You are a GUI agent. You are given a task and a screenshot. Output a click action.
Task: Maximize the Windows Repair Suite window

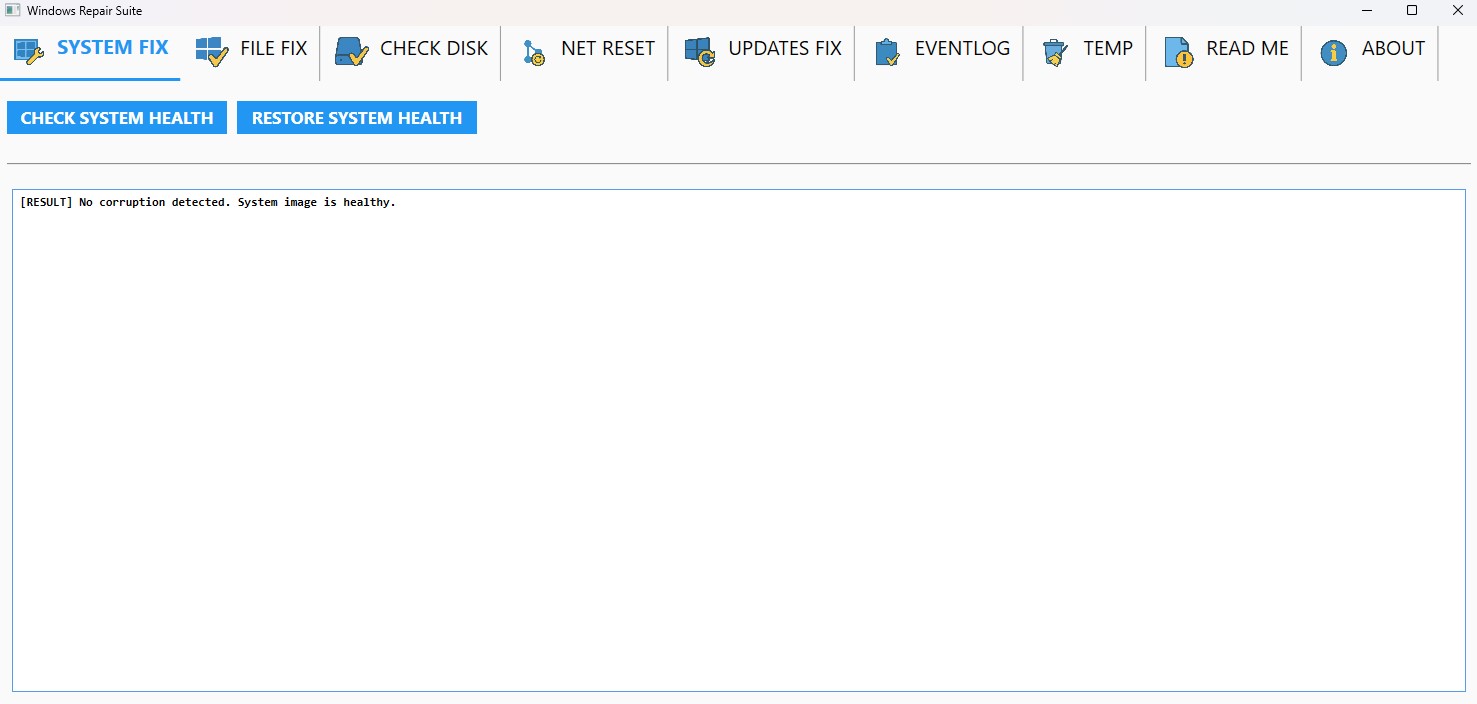pyautogui.click(x=1412, y=10)
